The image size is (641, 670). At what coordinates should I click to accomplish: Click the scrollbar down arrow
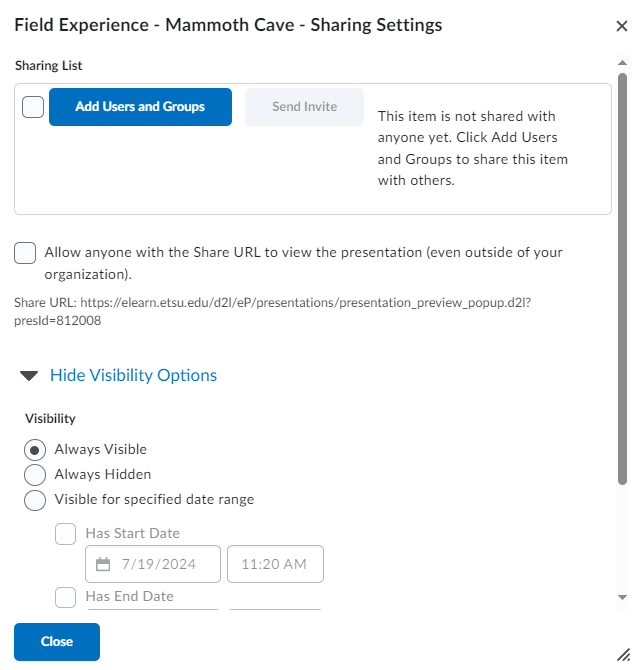click(622, 597)
